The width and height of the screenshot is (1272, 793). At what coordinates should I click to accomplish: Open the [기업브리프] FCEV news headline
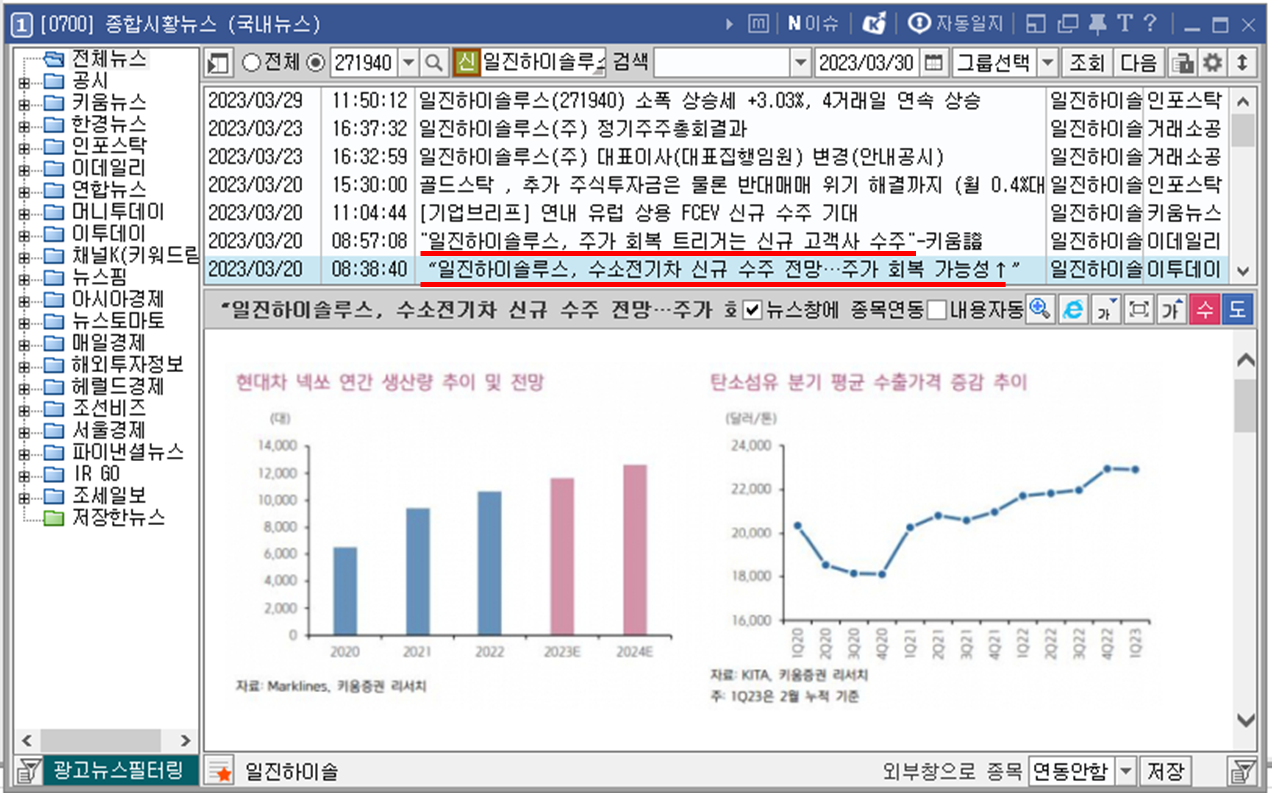(x=639, y=213)
